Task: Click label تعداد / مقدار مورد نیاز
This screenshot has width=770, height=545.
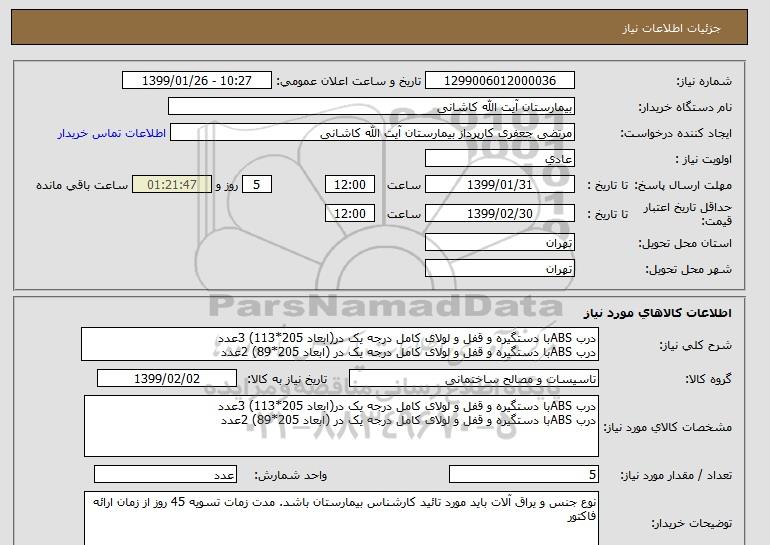Action: (x=676, y=475)
